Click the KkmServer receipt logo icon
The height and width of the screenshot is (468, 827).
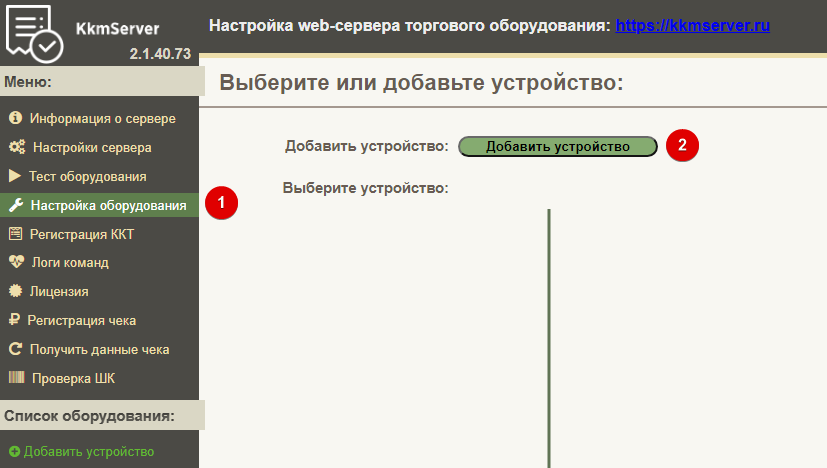click(x=34, y=33)
